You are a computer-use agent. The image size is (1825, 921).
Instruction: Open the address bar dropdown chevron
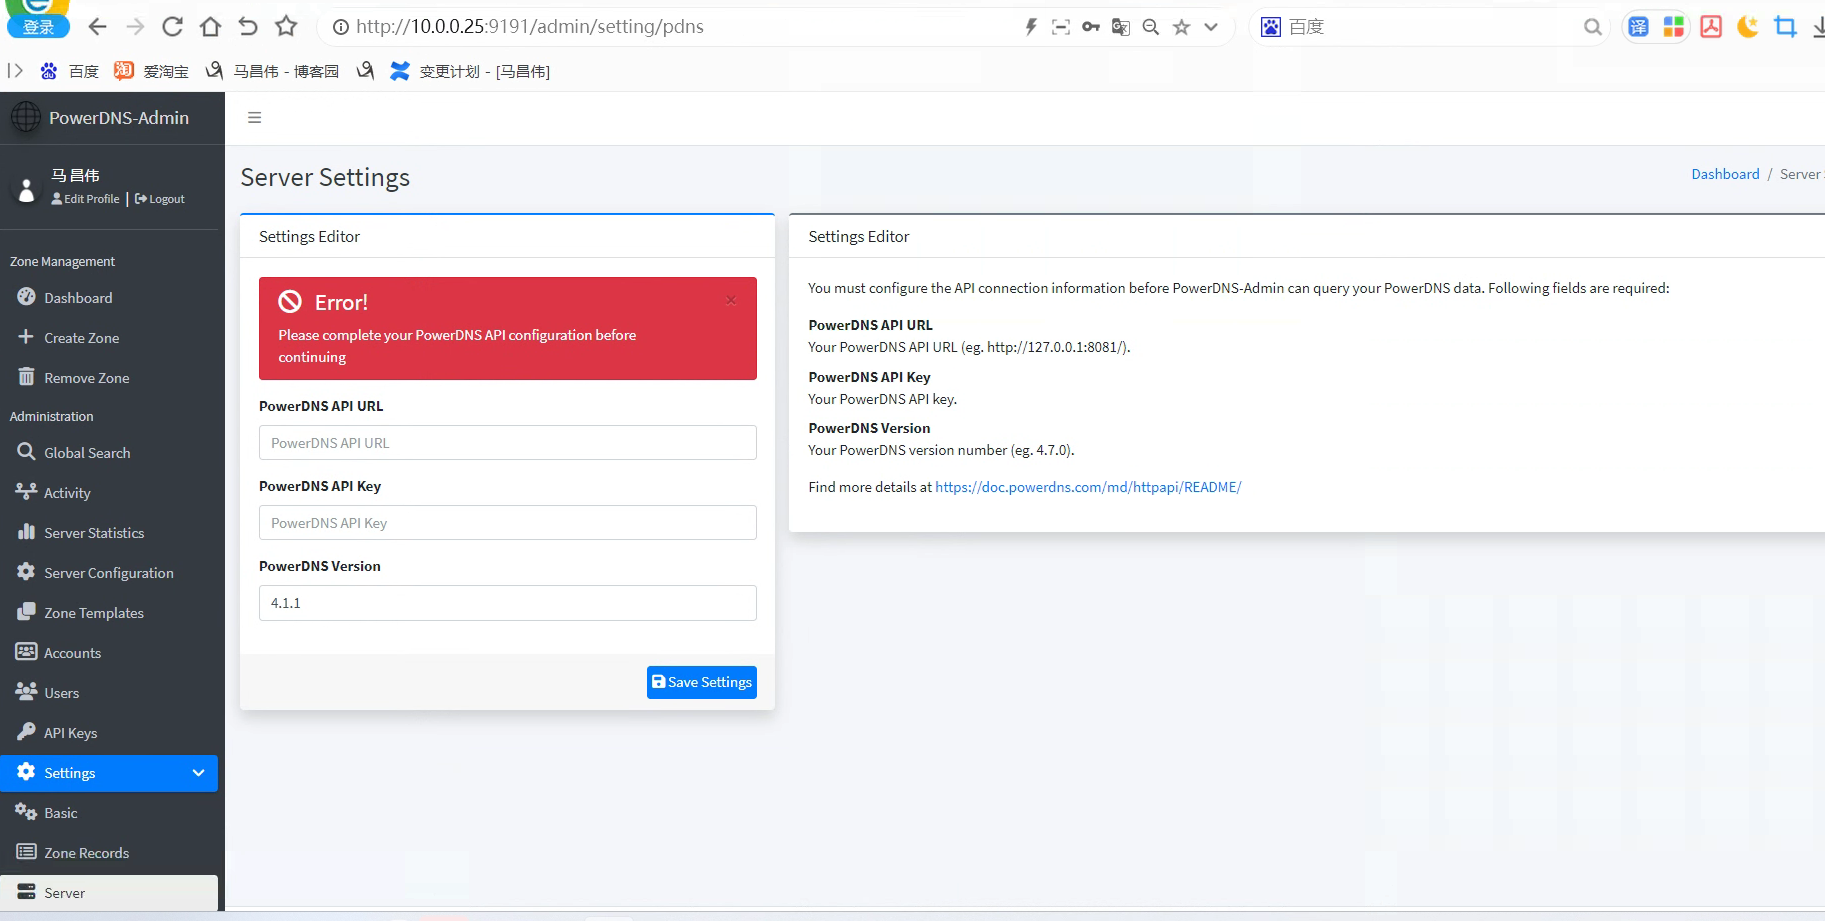[x=1211, y=27]
